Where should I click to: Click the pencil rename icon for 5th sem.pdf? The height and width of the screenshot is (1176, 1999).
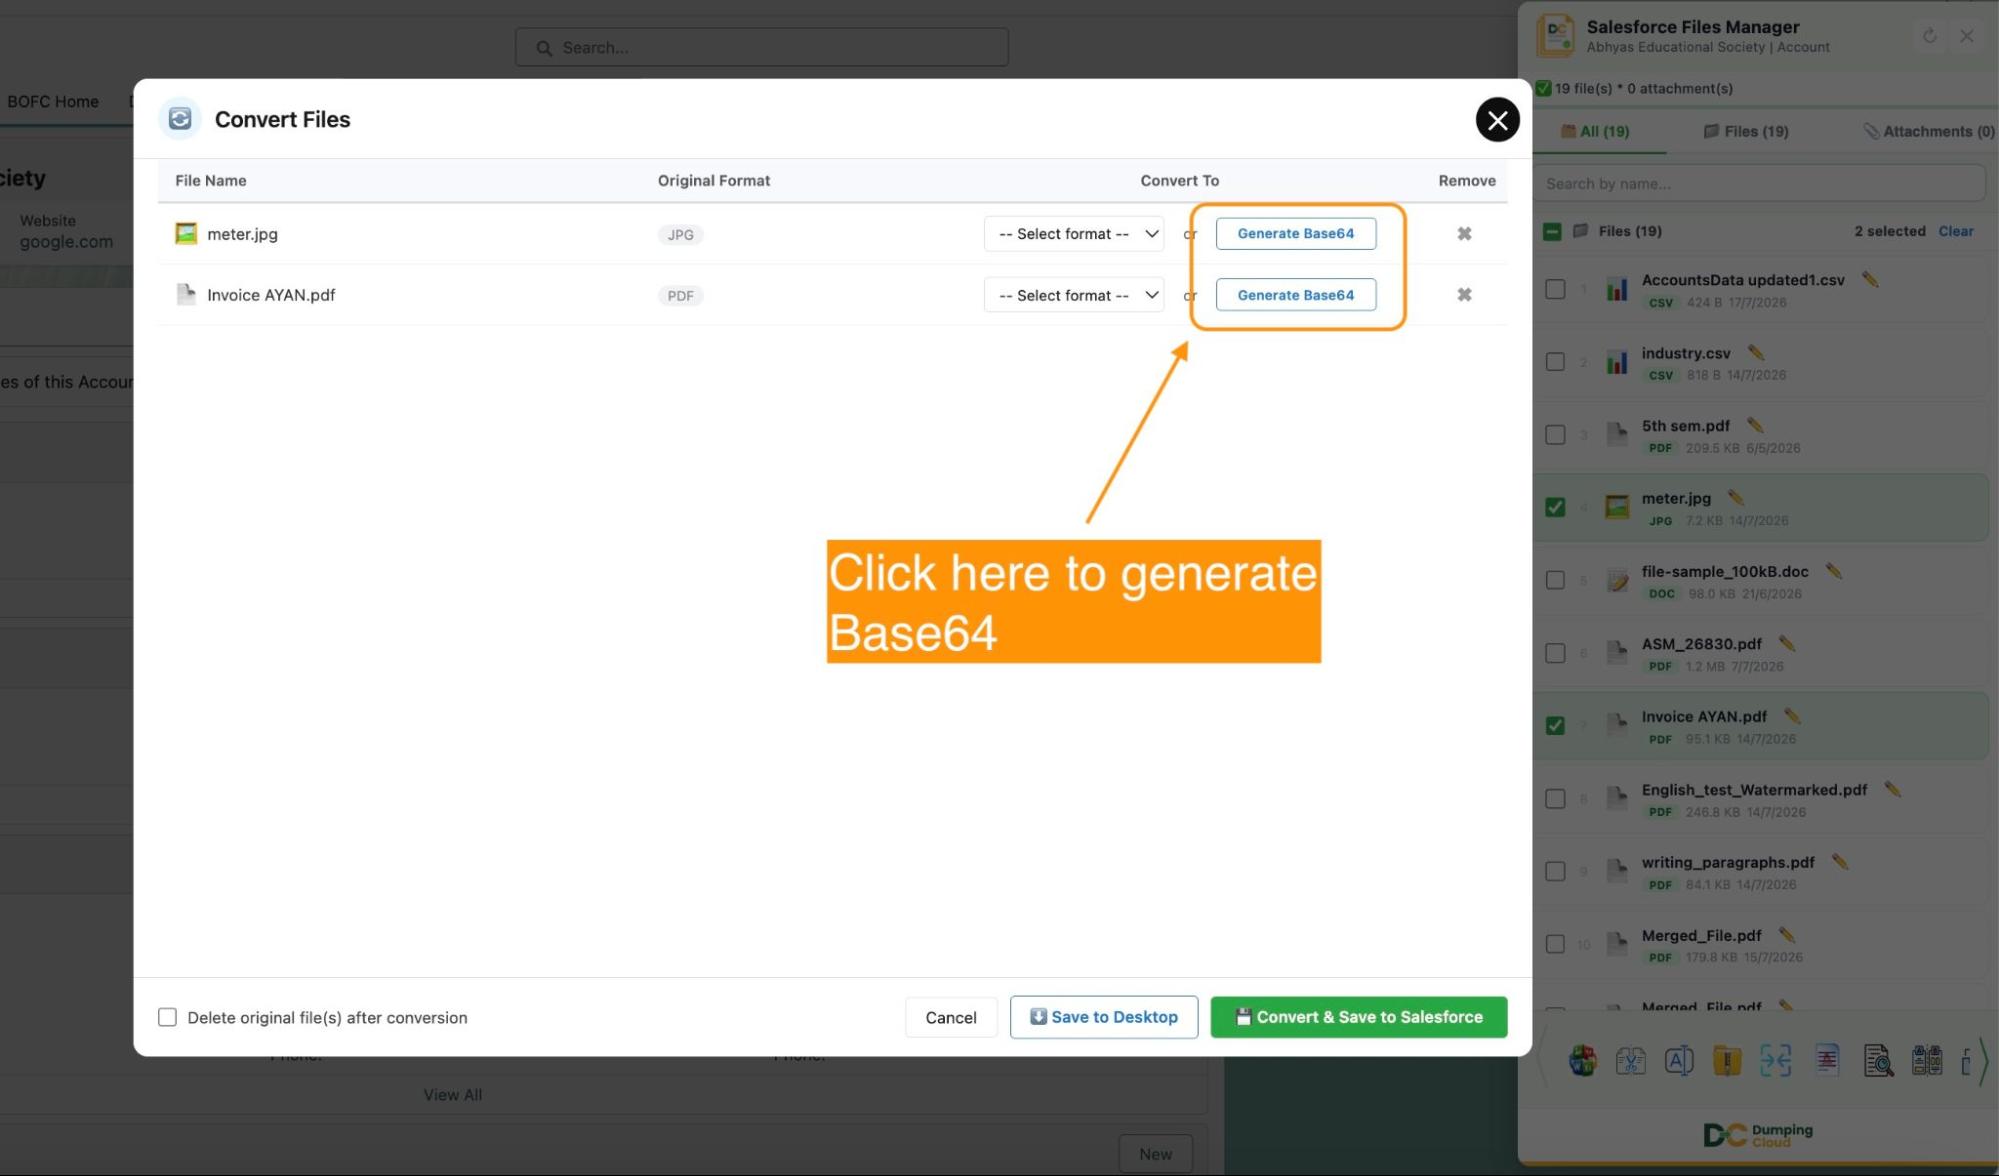click(1755, 425)
